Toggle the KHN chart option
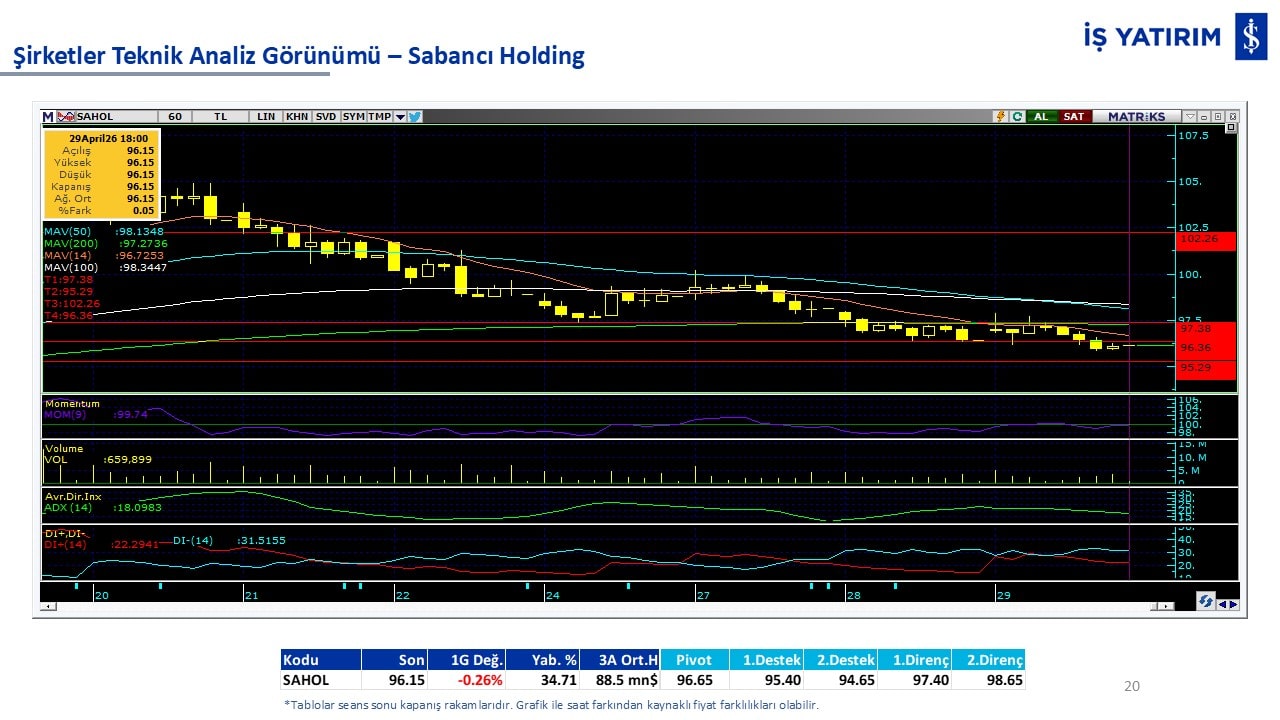Screen dimensions: 1280x720 [297, 117]
